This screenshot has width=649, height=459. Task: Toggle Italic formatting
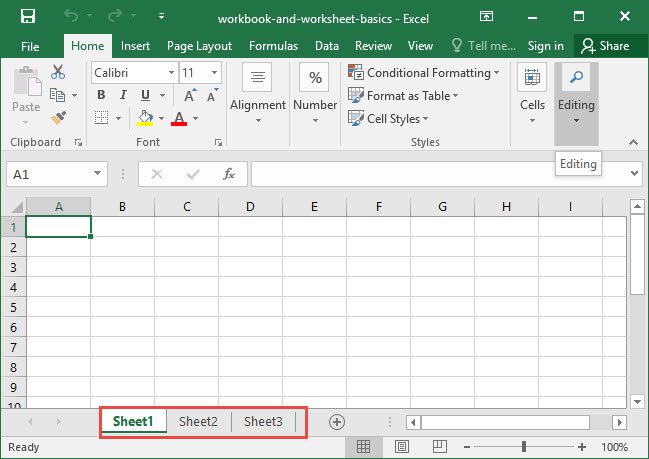pyautogui.click(x=123, y=95)
